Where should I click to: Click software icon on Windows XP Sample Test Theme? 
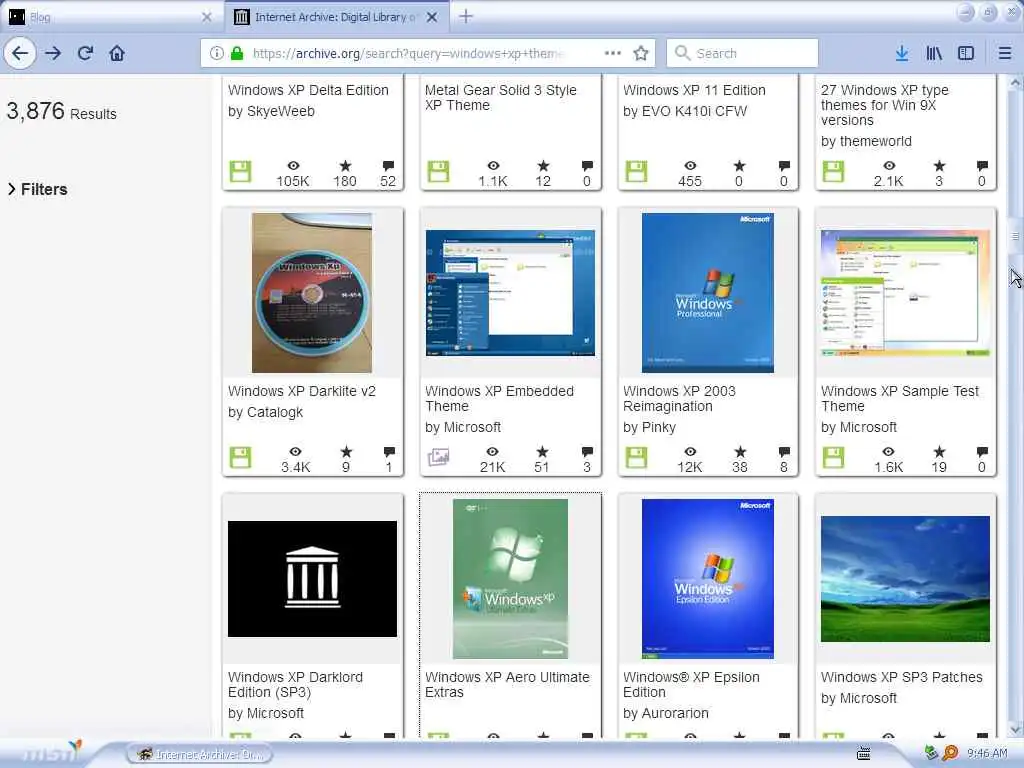tap(833, 457)
